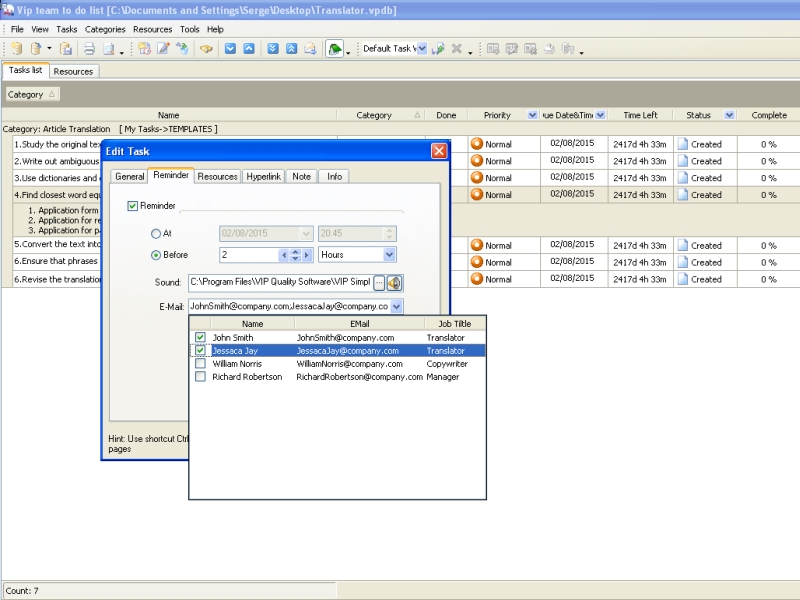This screenshot has width=800, height=600.
Task: Switch to the Hyperlink tab
Action: coord(264,176)
